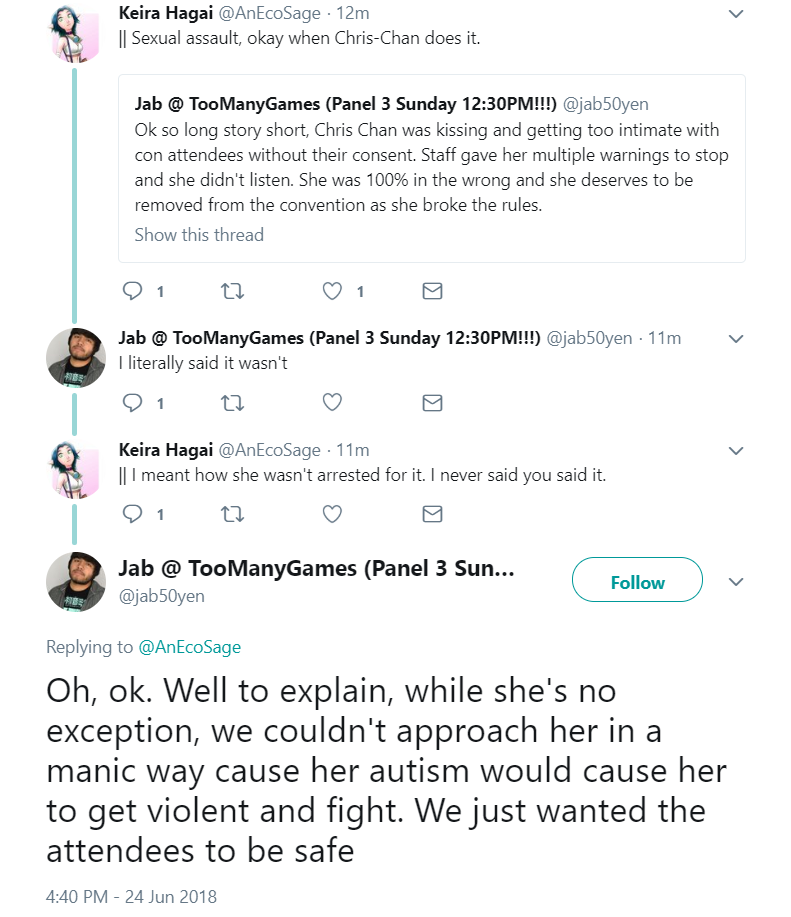Reply to "I literally said it wasn't" tweet
This screenshot has width=791, height=917.
coord(132,402)
